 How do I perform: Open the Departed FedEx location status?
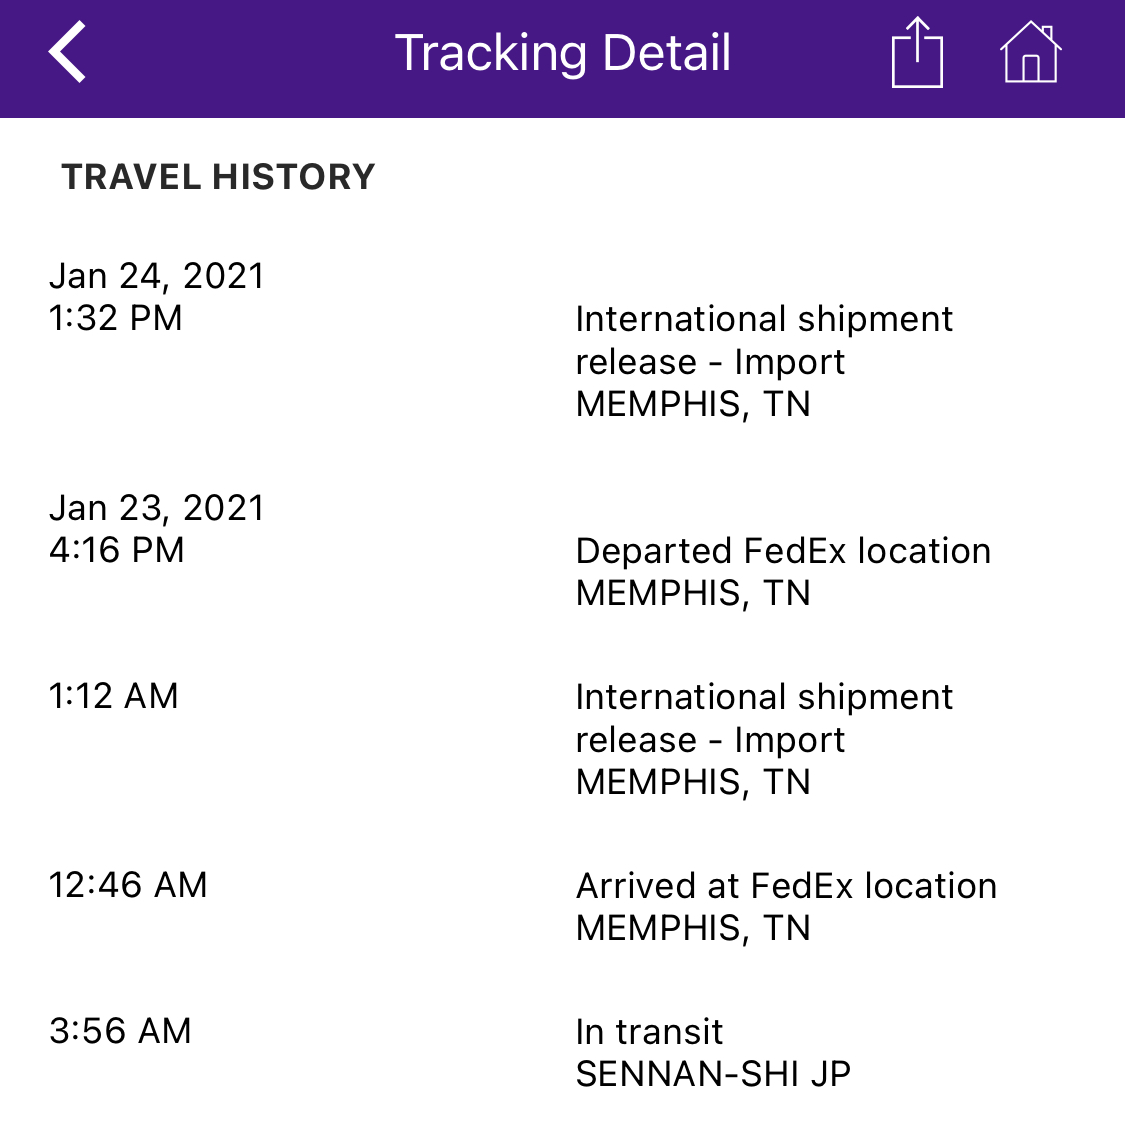click(x=783, y=551)
